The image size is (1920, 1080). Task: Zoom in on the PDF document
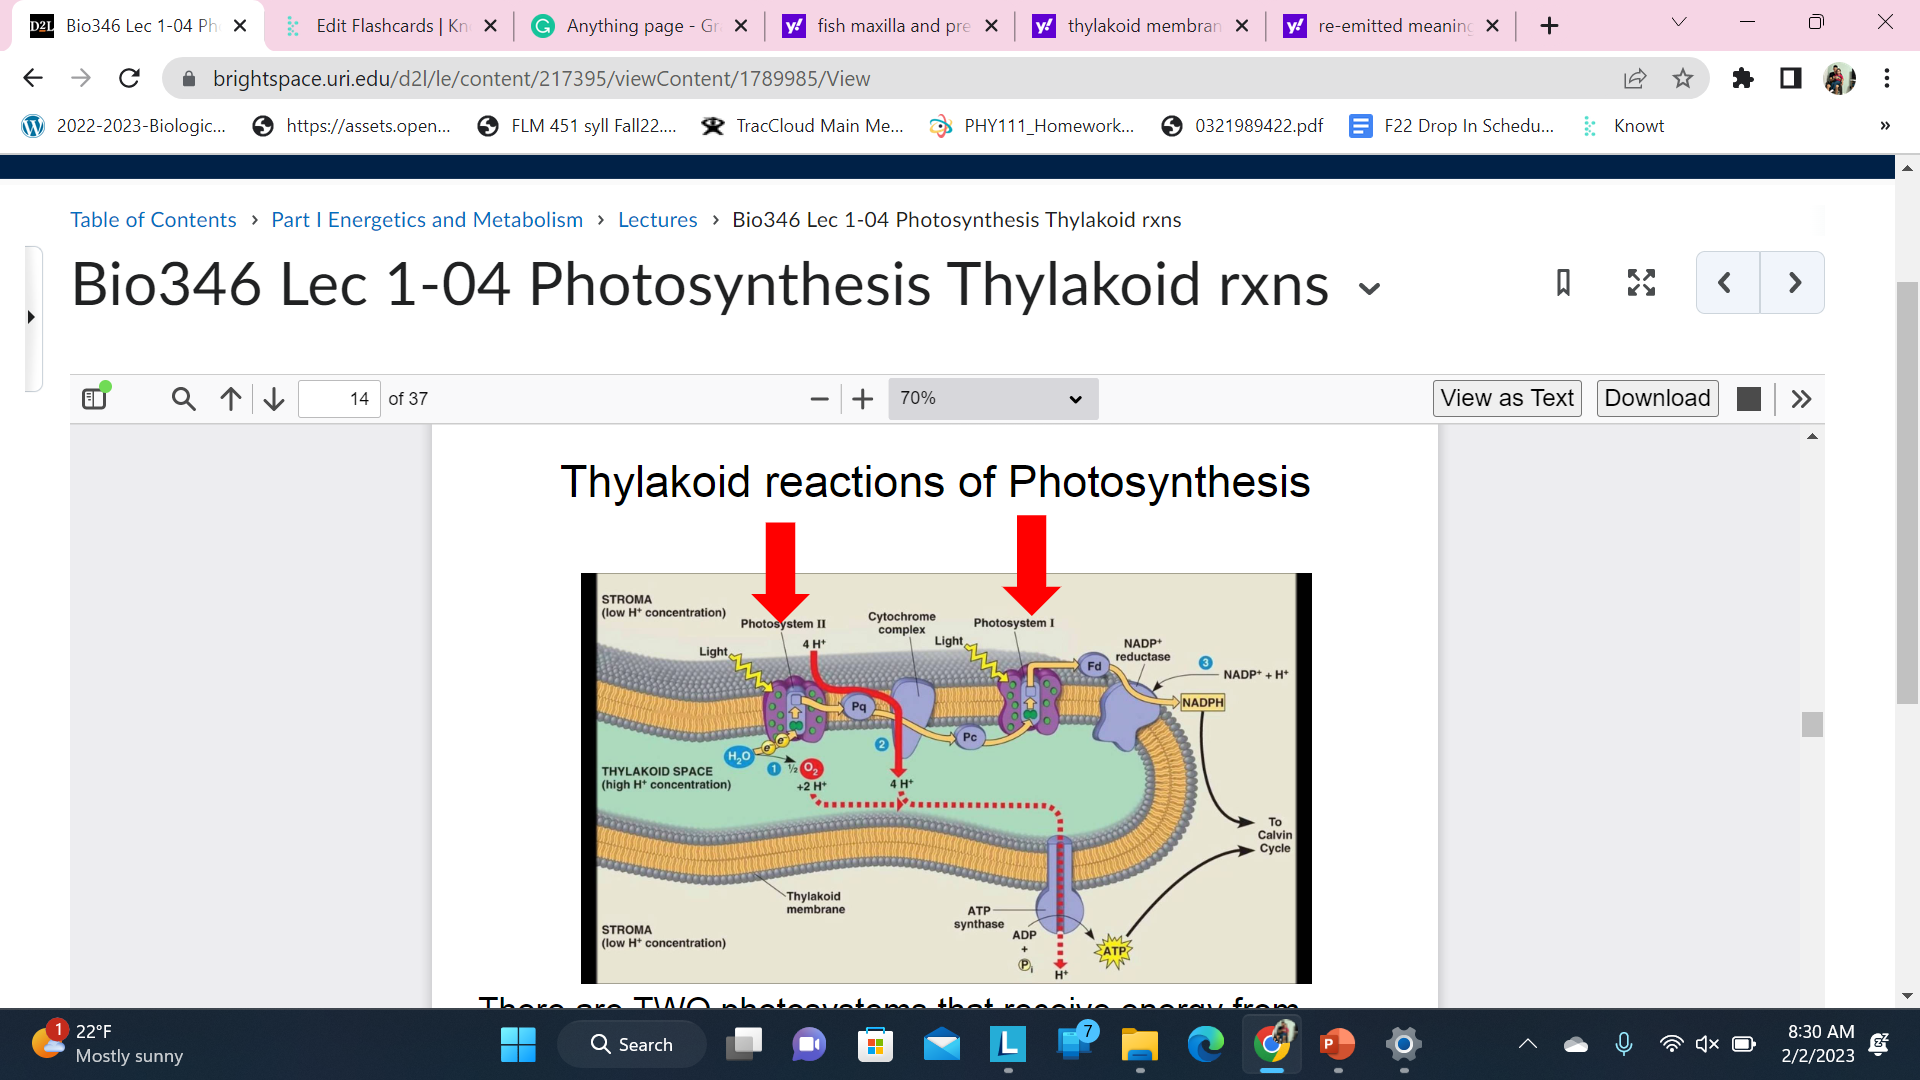[x=863, y=399]
